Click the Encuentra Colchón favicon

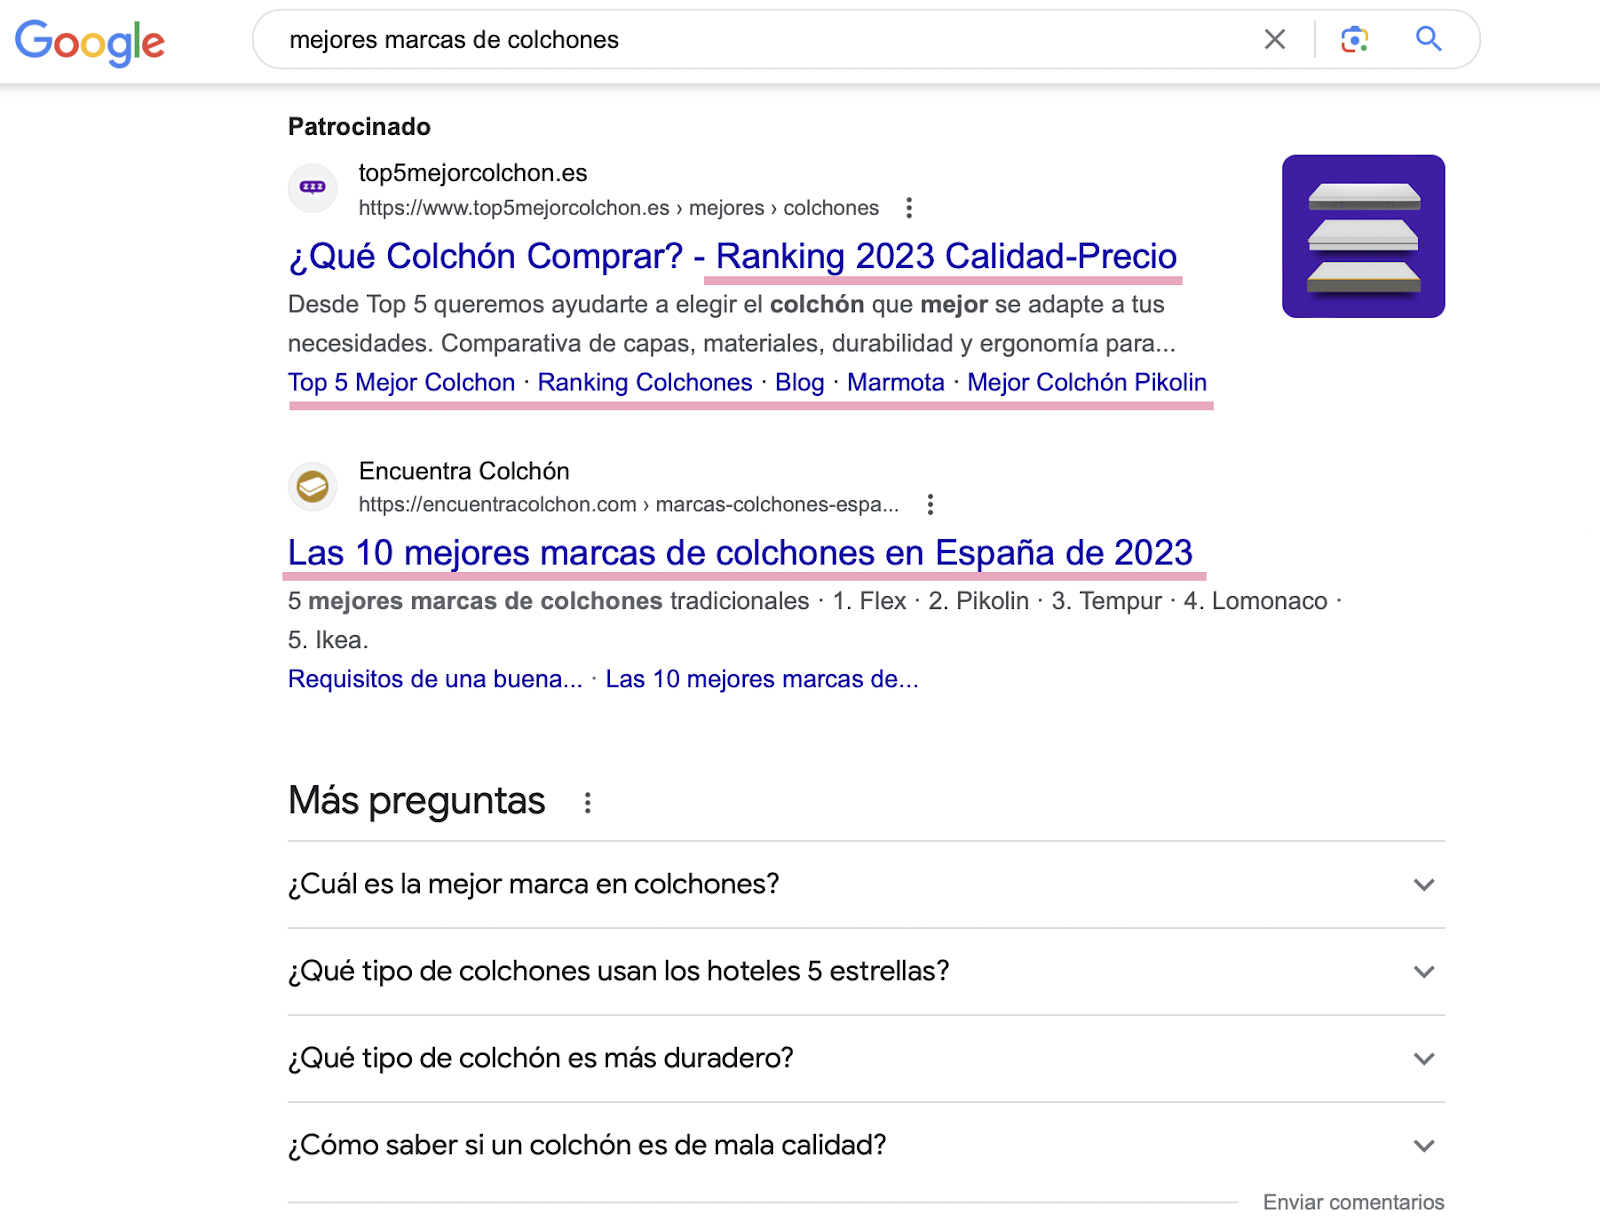tap(312, 486)
